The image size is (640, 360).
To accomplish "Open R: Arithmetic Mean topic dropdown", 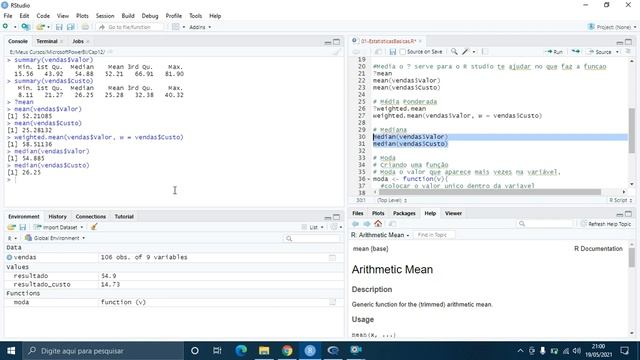I will pos(380,235).
